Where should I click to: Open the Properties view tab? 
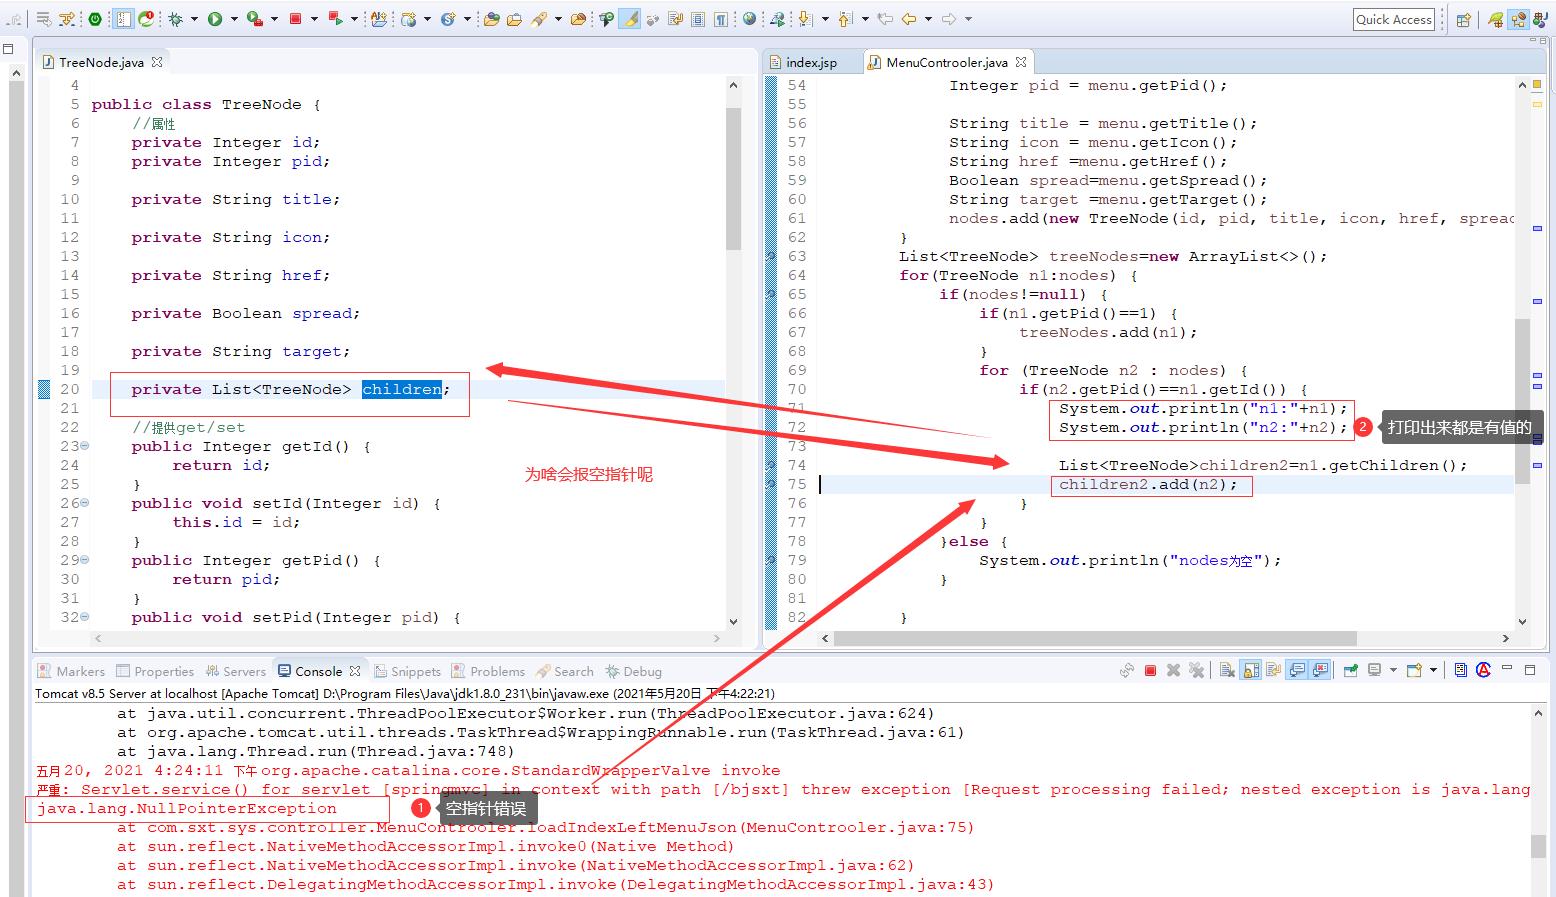[x=155, y=671]
